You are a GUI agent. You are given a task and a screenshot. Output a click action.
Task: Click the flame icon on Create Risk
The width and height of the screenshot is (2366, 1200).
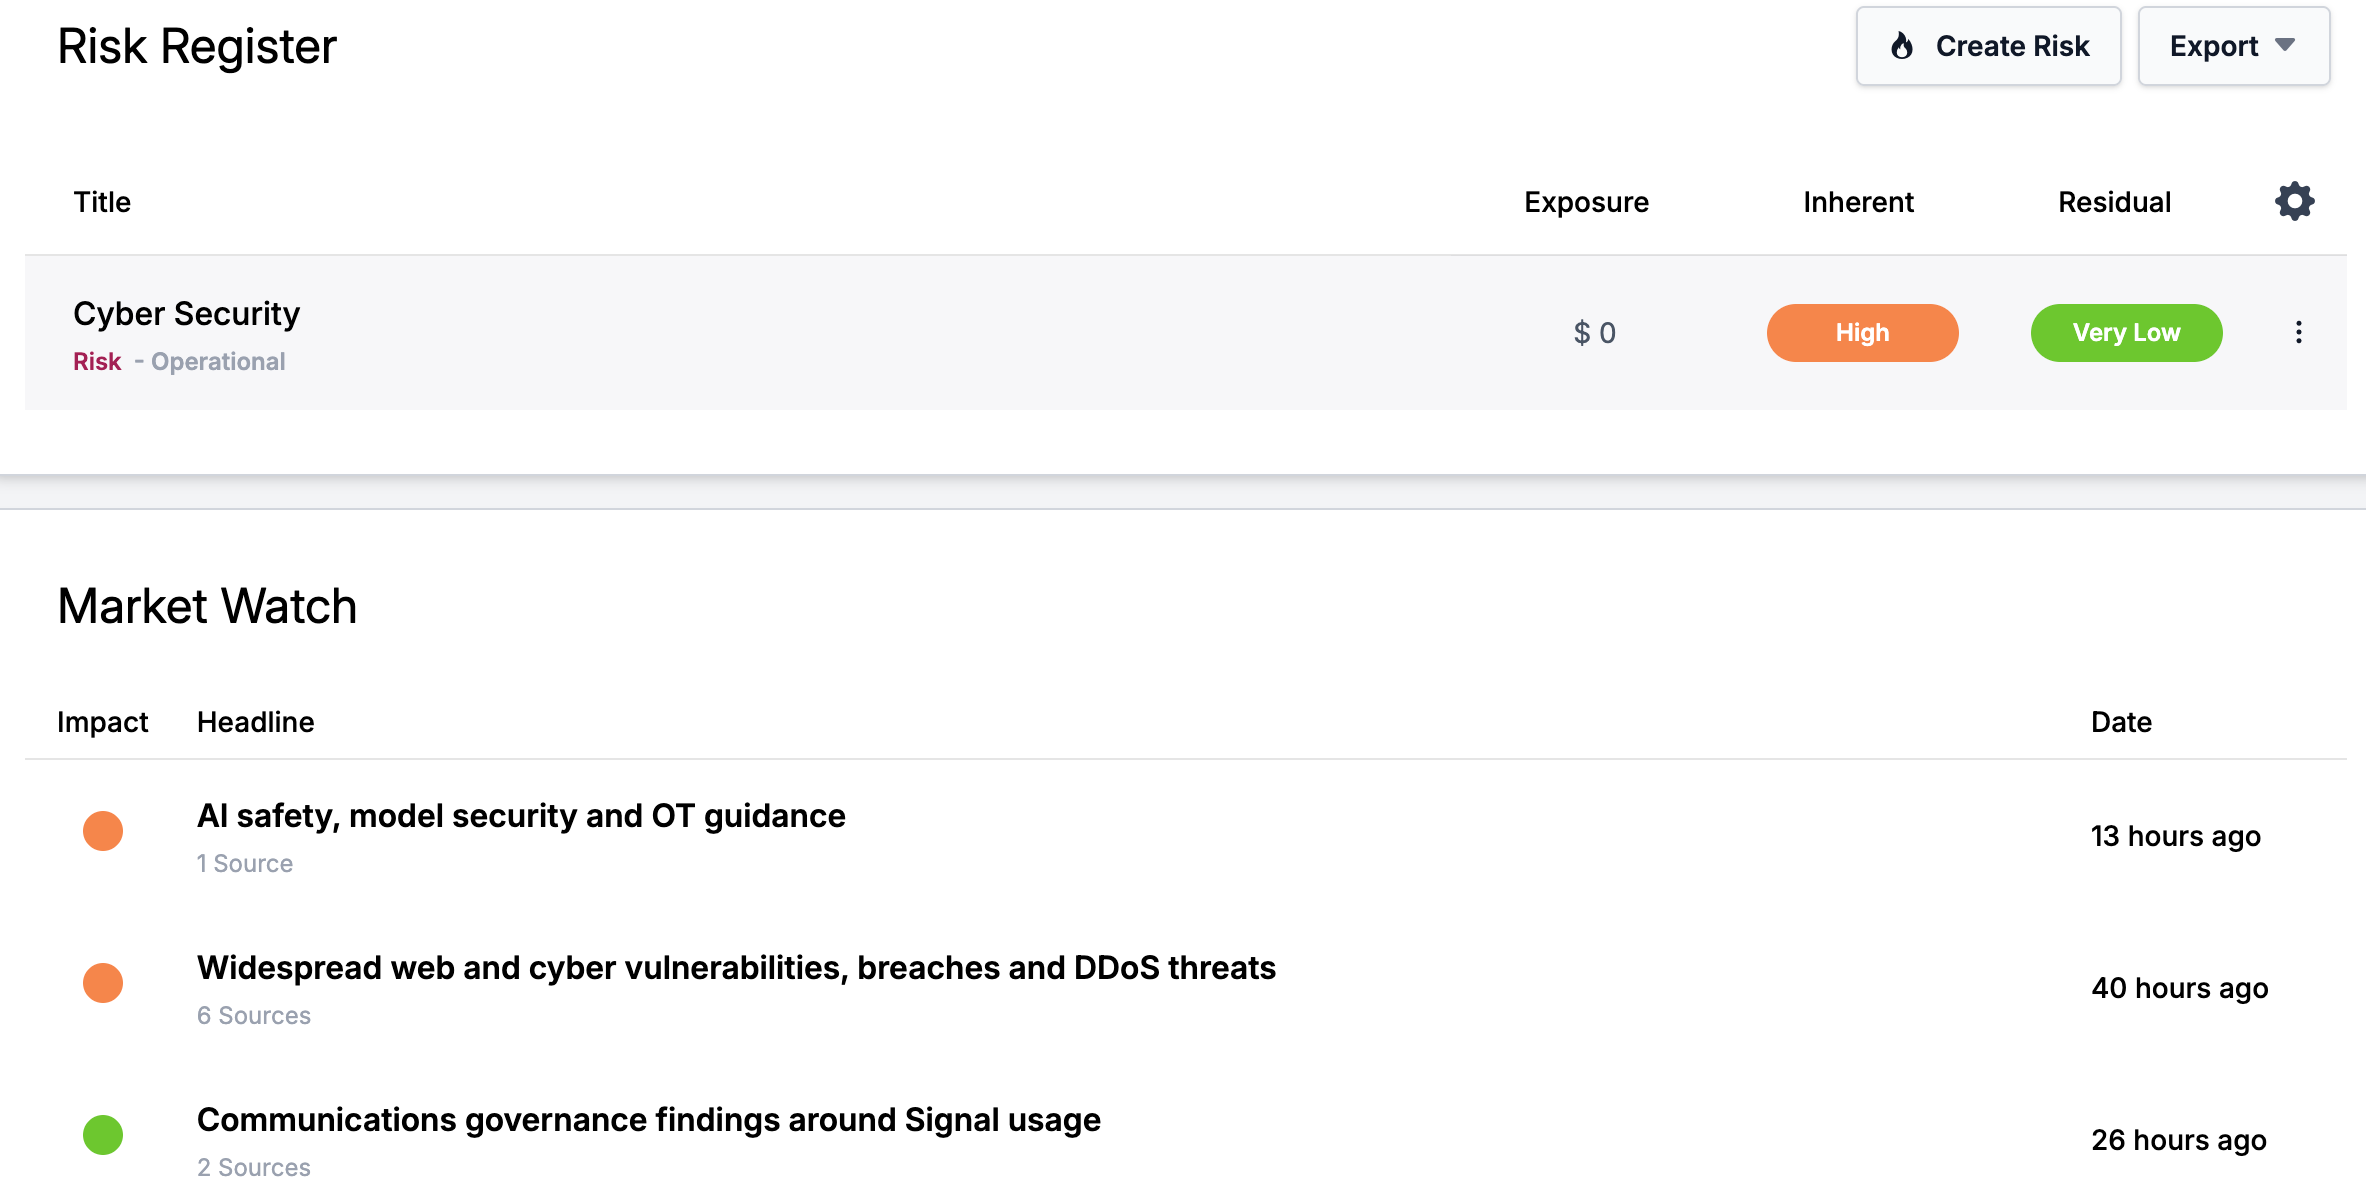(x=1902, y=46)
